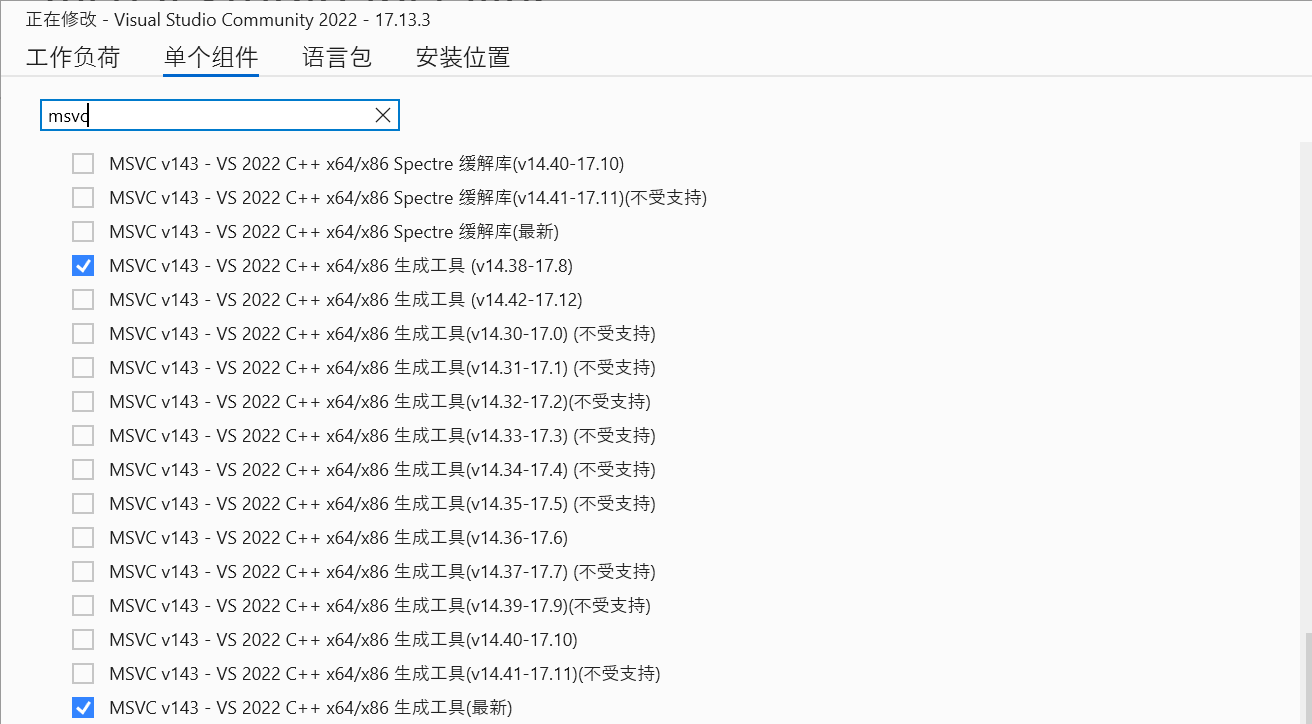This screenshot has height=724, width=1312.
Task: Check Spectre 缓解库(v14.40-17.10) component
Action: coord(83,163)
